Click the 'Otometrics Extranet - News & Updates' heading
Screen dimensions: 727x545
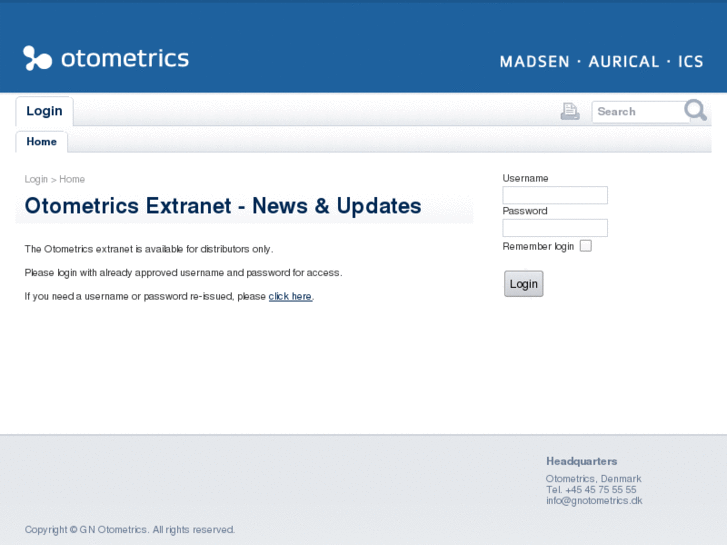(x=223, y=206)
